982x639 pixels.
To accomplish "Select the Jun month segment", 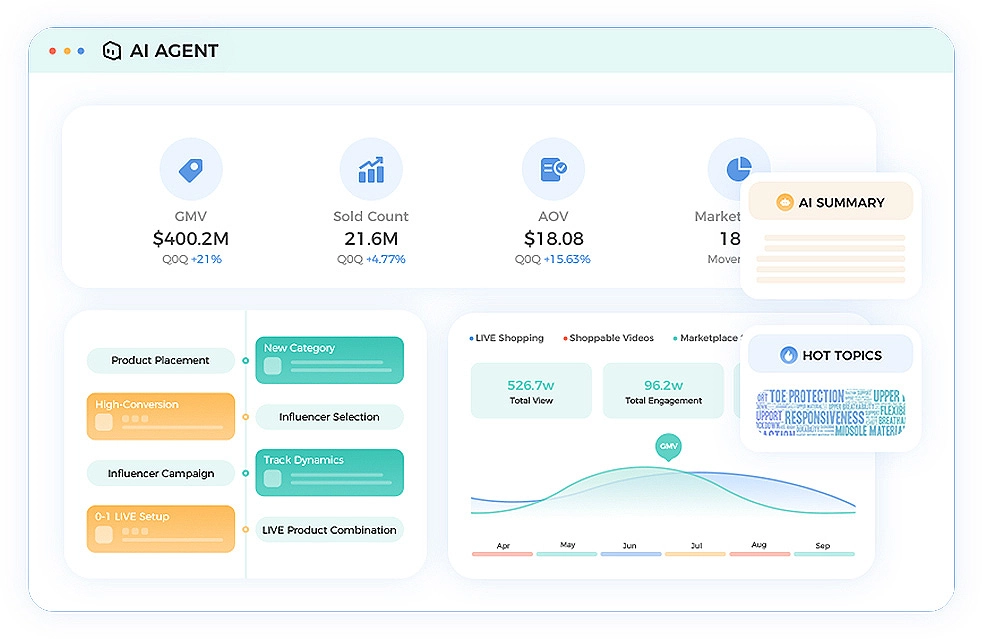I will [629, 549].
